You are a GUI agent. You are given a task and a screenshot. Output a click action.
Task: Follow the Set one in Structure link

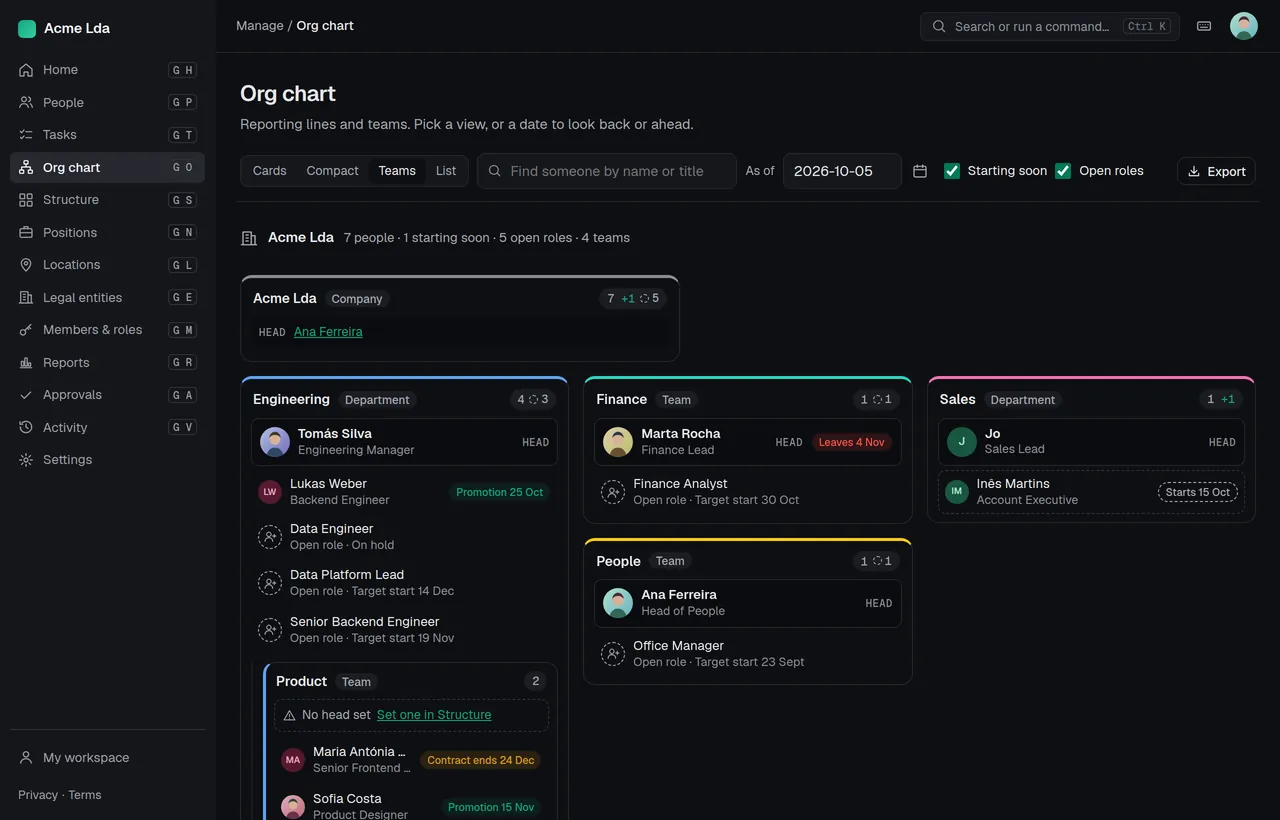(x=434, y=715)
